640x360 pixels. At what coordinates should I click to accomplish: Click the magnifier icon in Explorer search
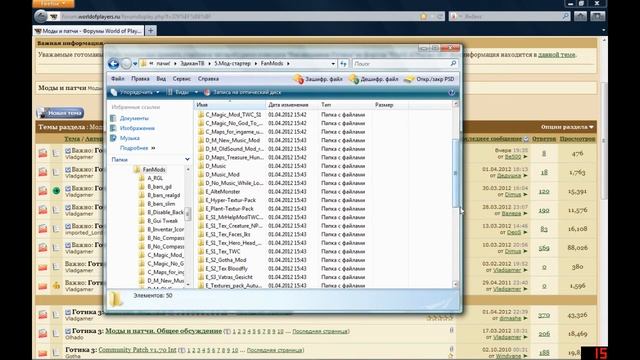pos(453,64)
